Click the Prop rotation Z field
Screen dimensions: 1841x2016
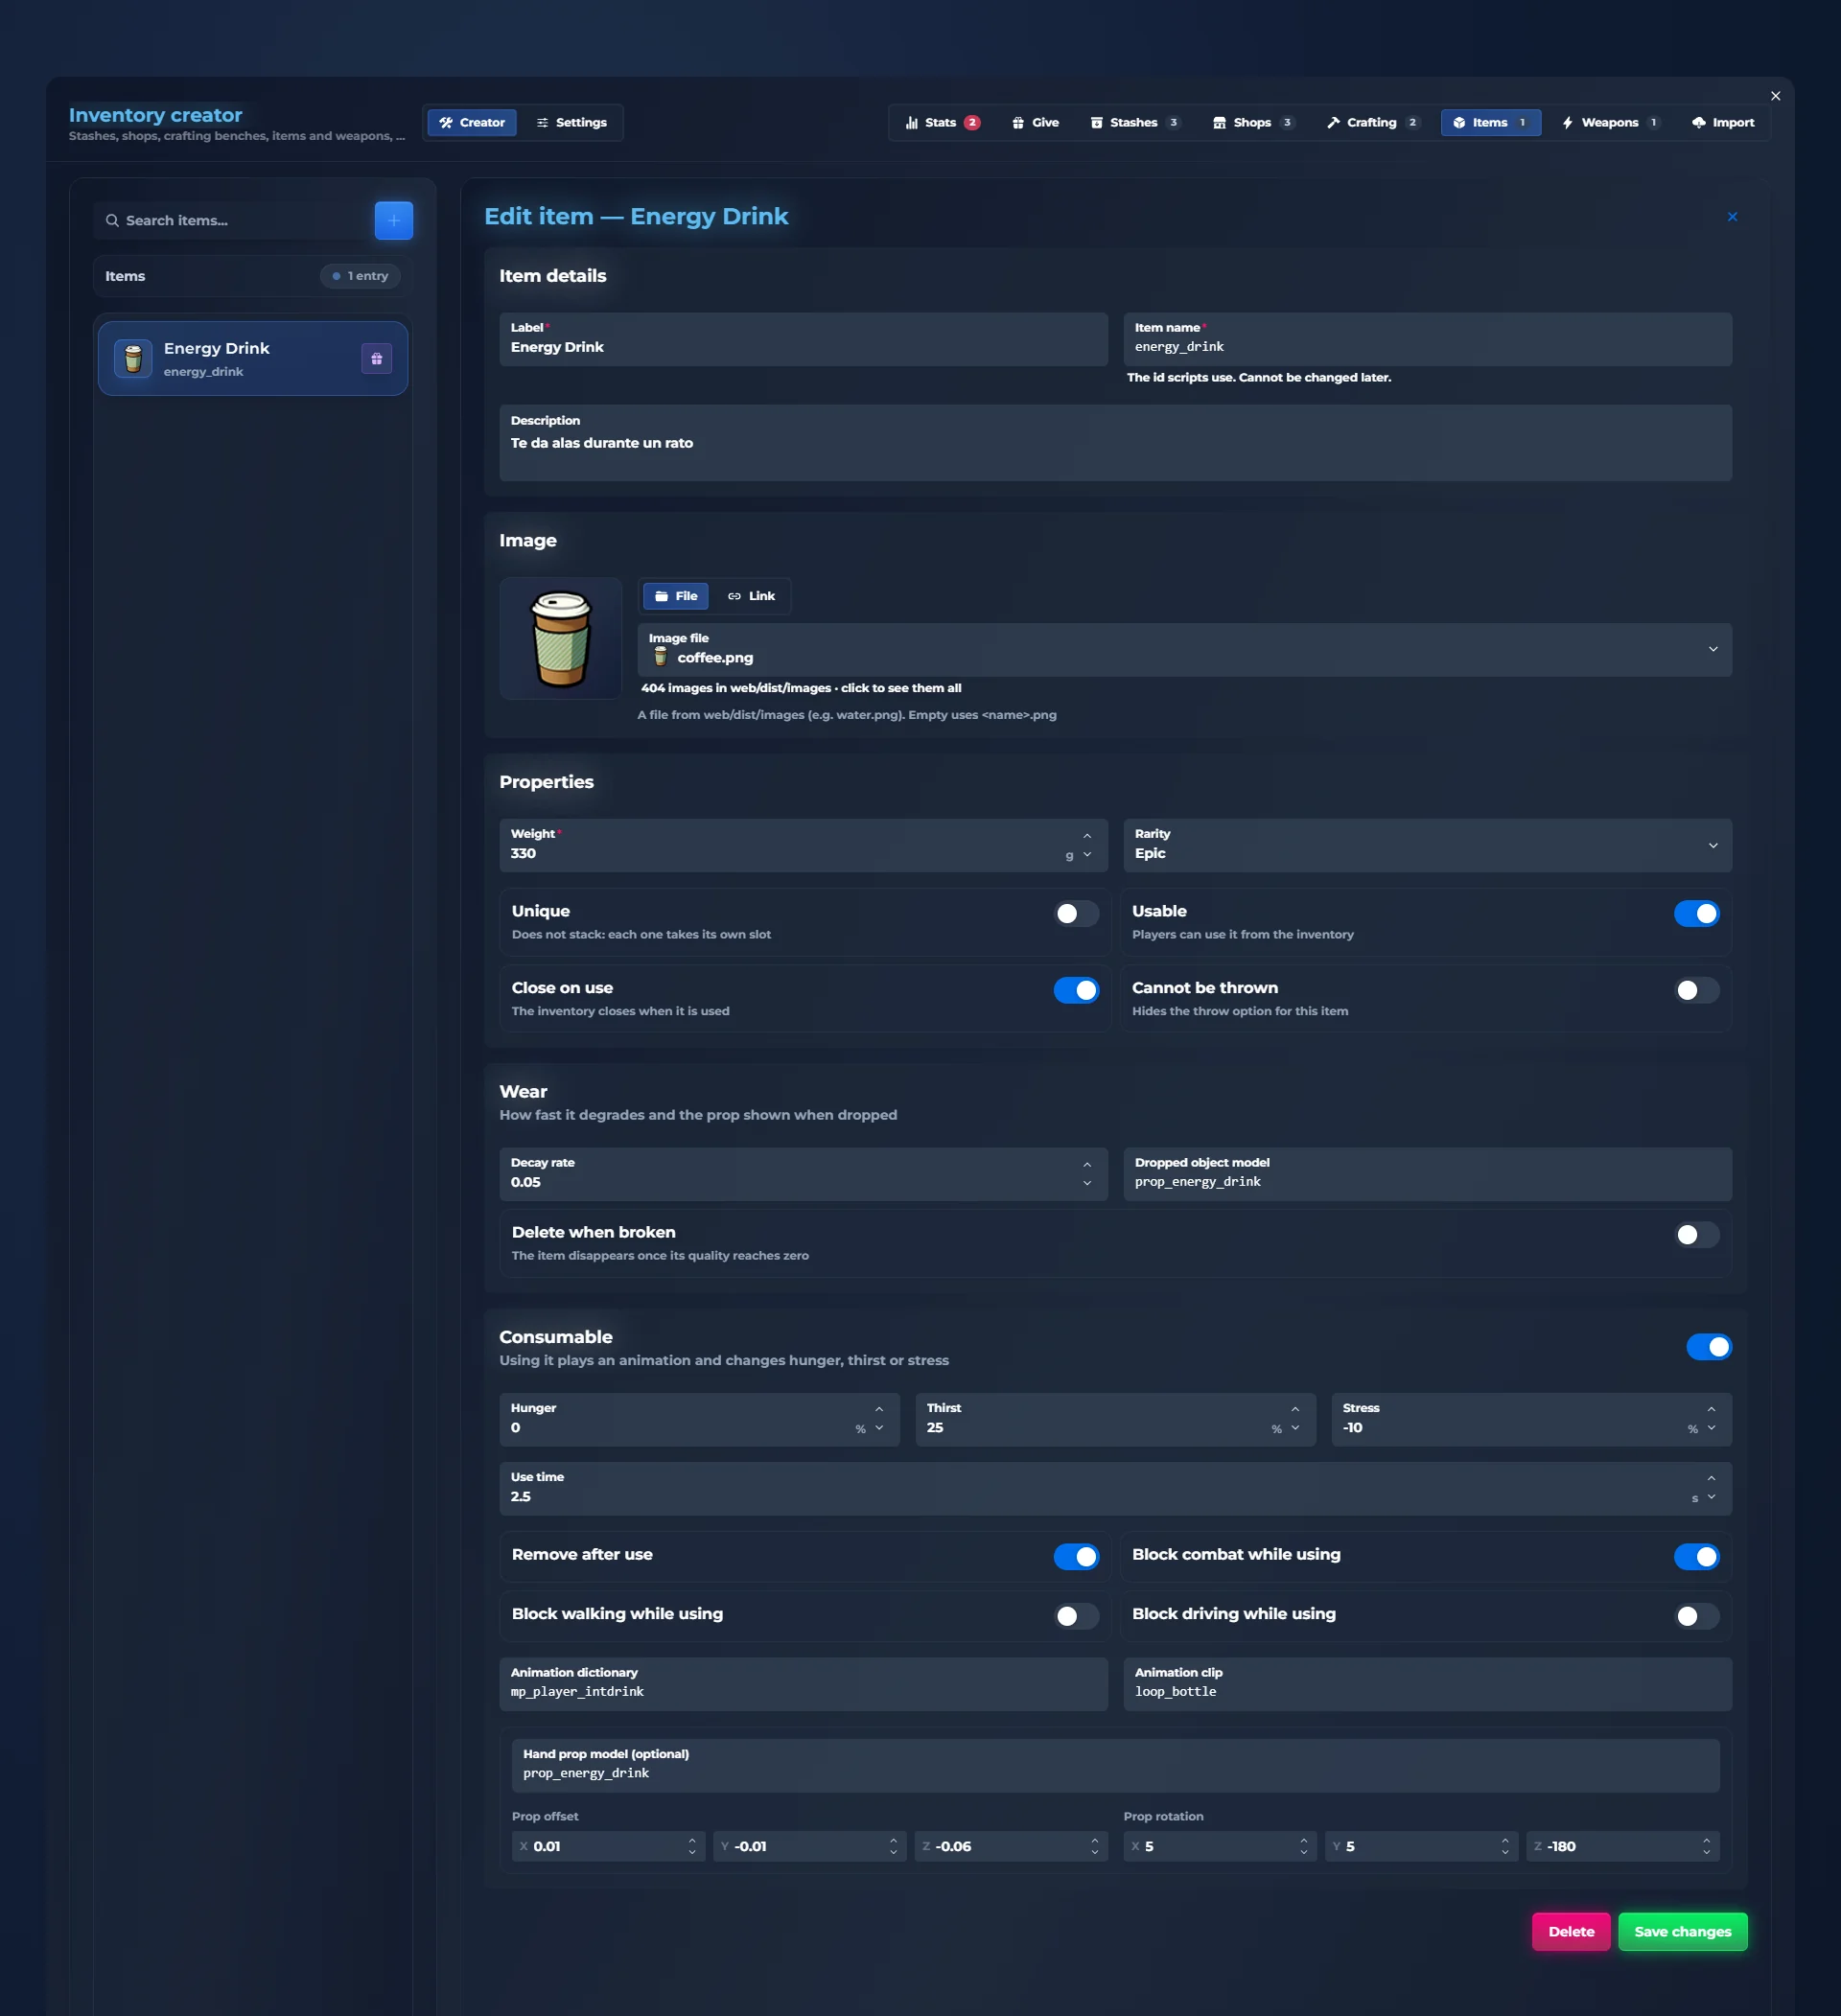(x=1622, y=1846)
